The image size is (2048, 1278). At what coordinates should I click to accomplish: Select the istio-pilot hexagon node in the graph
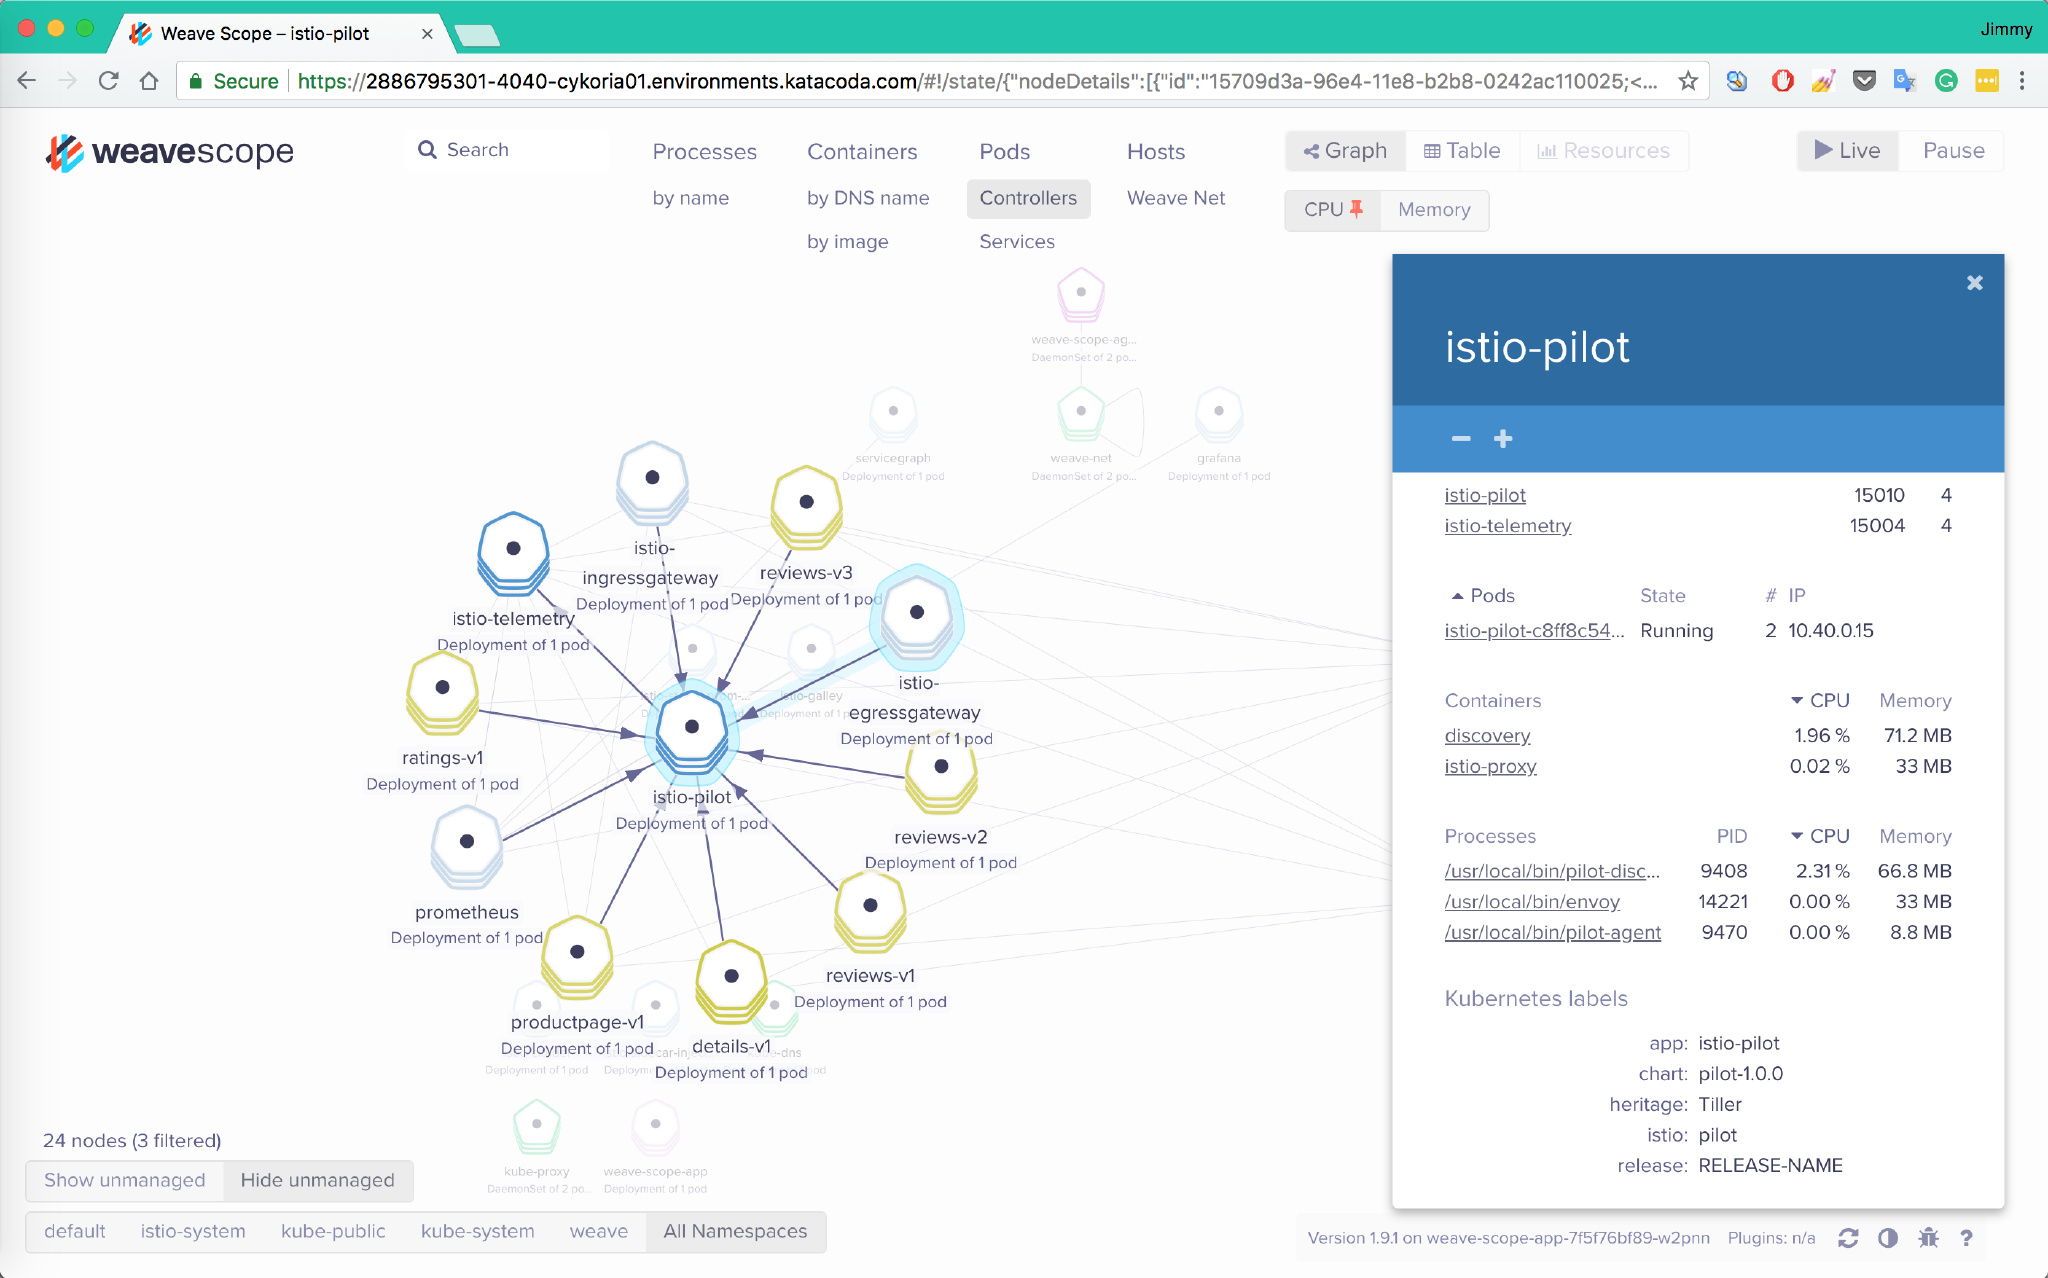692,728
